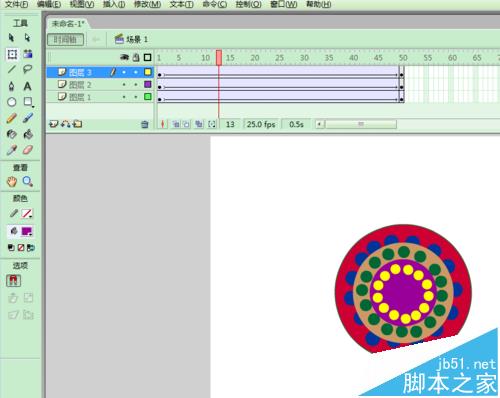Screen dimensions: 500x398
Task: Toggle the lock all layers icon
Action: point(136,57)
